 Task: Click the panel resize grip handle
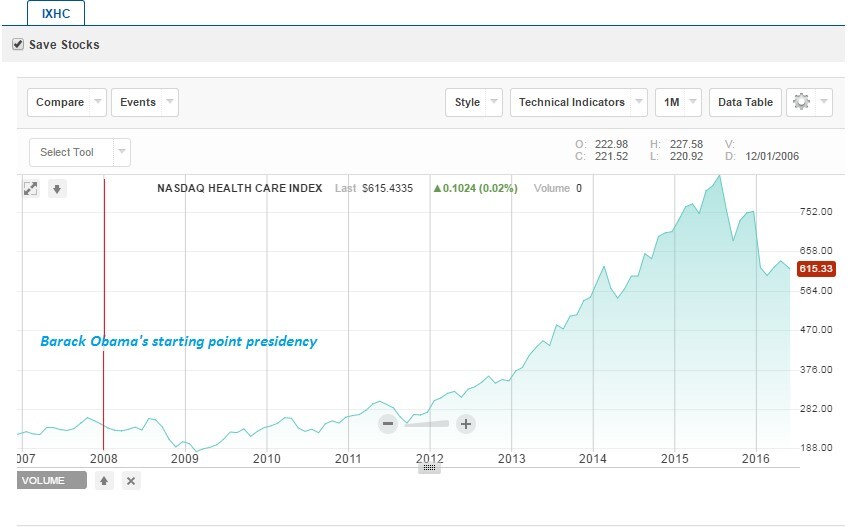click(x=429, y=468)
